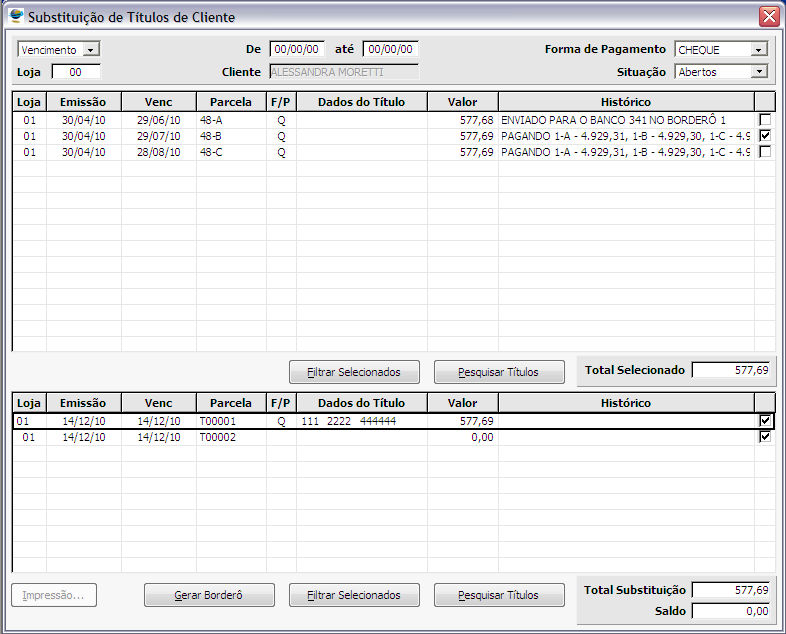Viewport: 786px width, 634px height.
Task: Click the até end date field
Action: [x=390, y=49]
